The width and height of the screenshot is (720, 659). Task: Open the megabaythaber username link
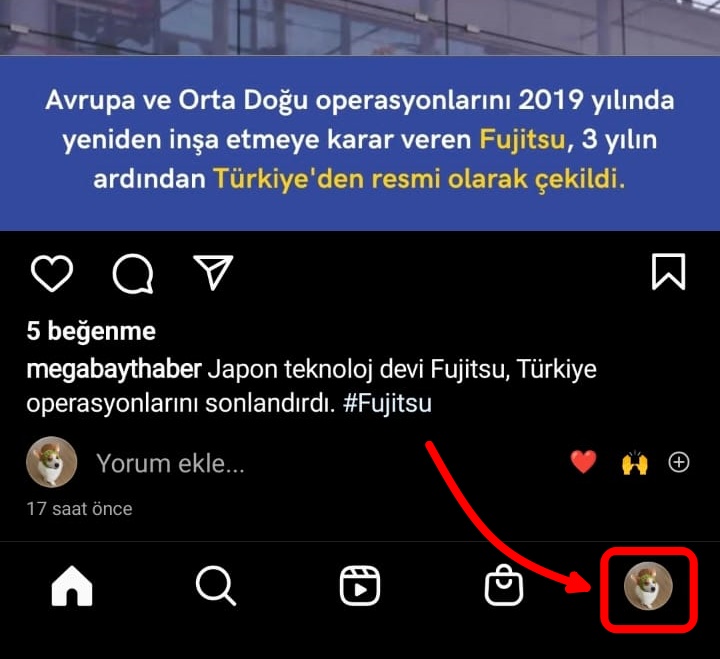[x=114, y=369]
